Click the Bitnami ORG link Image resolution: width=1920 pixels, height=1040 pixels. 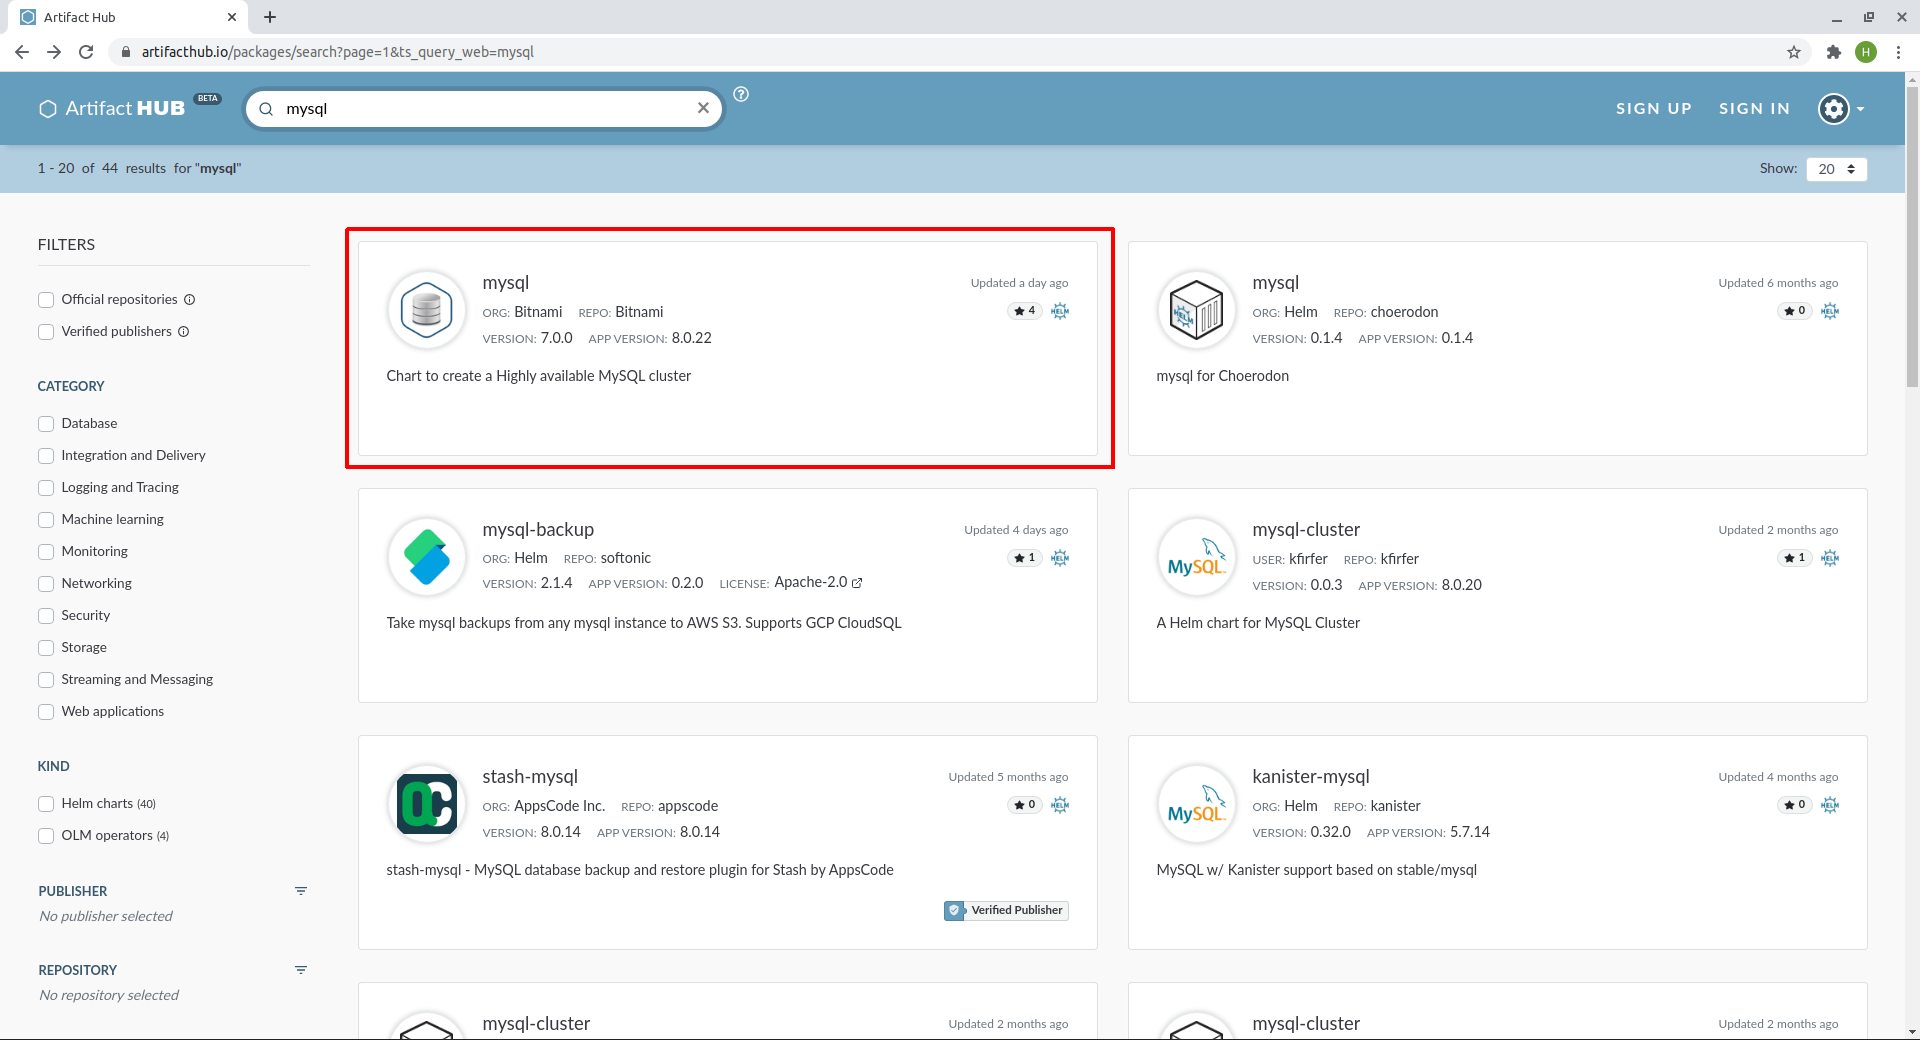pos(538,312)
